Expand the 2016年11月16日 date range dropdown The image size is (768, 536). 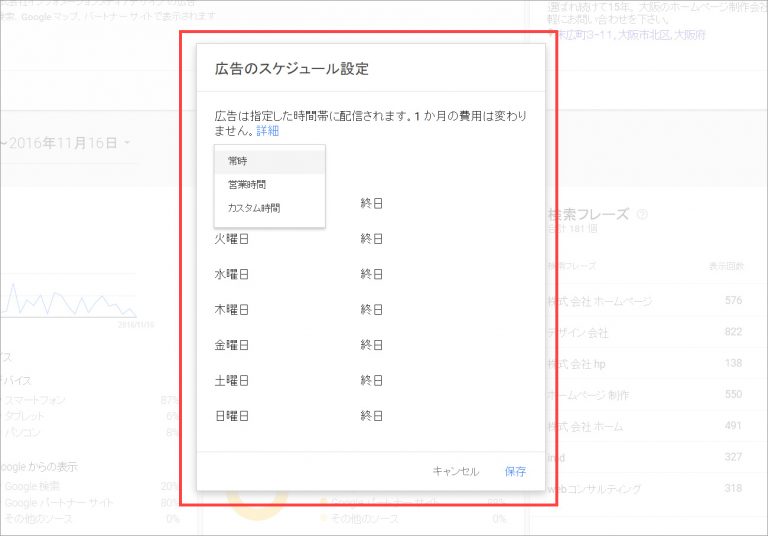(x=70, y=143)
